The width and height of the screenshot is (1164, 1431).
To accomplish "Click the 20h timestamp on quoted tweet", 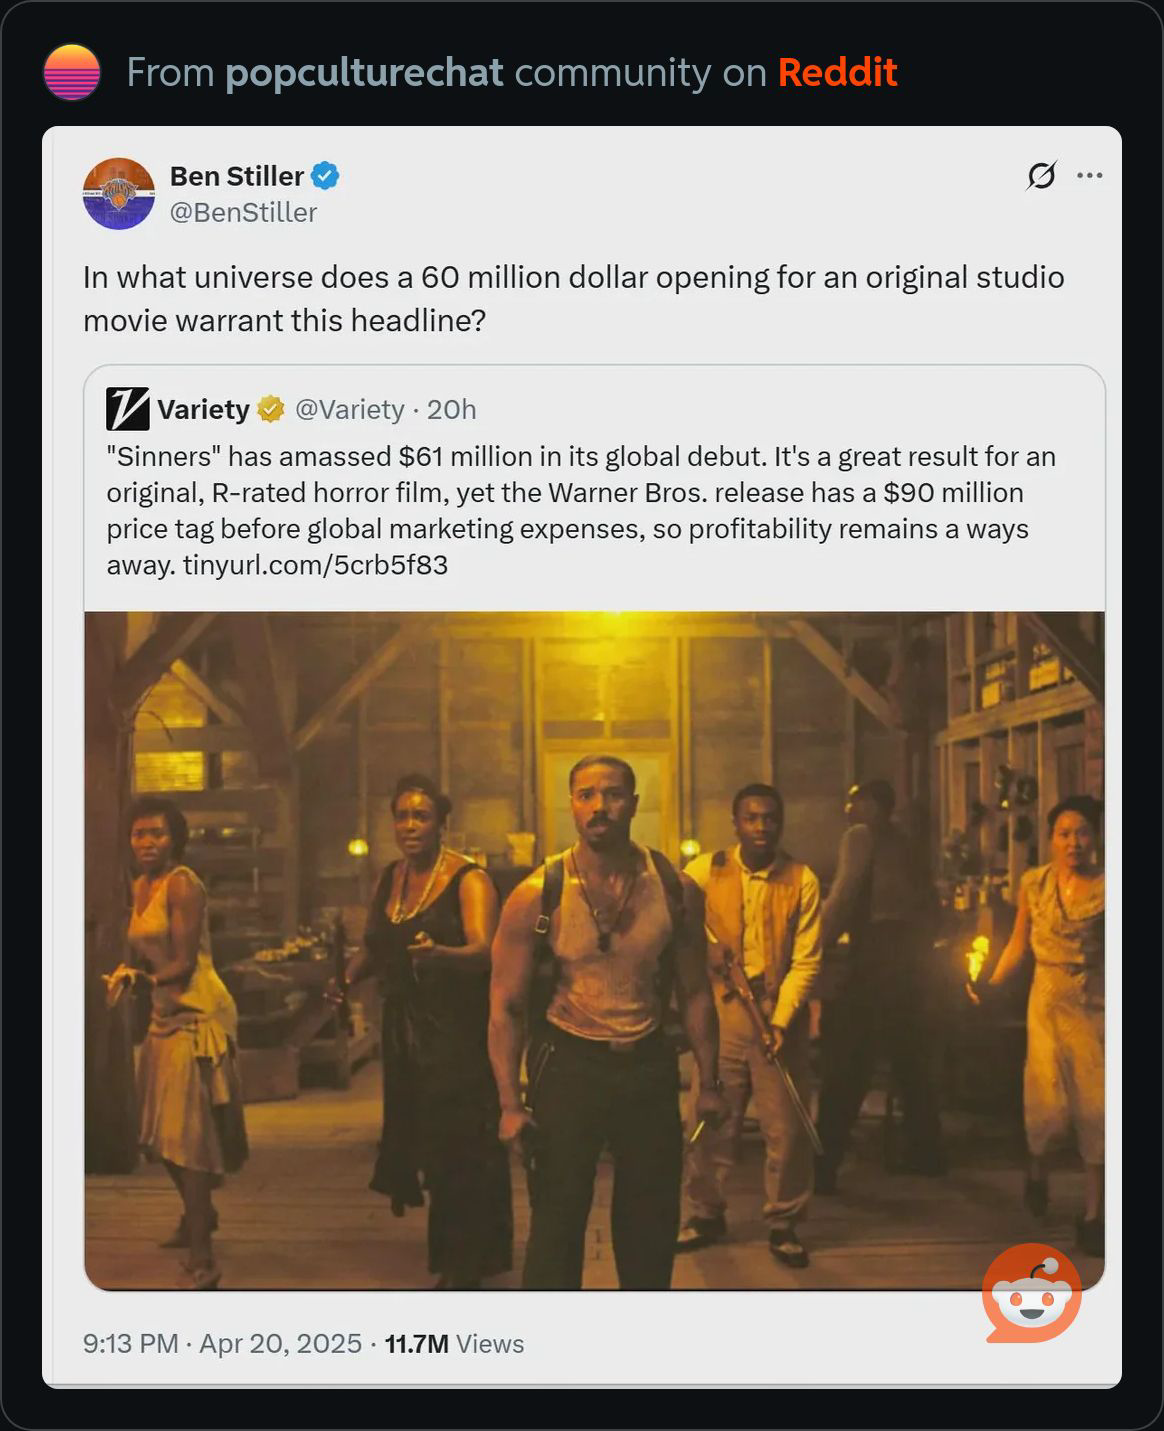I will click(451, 409).
